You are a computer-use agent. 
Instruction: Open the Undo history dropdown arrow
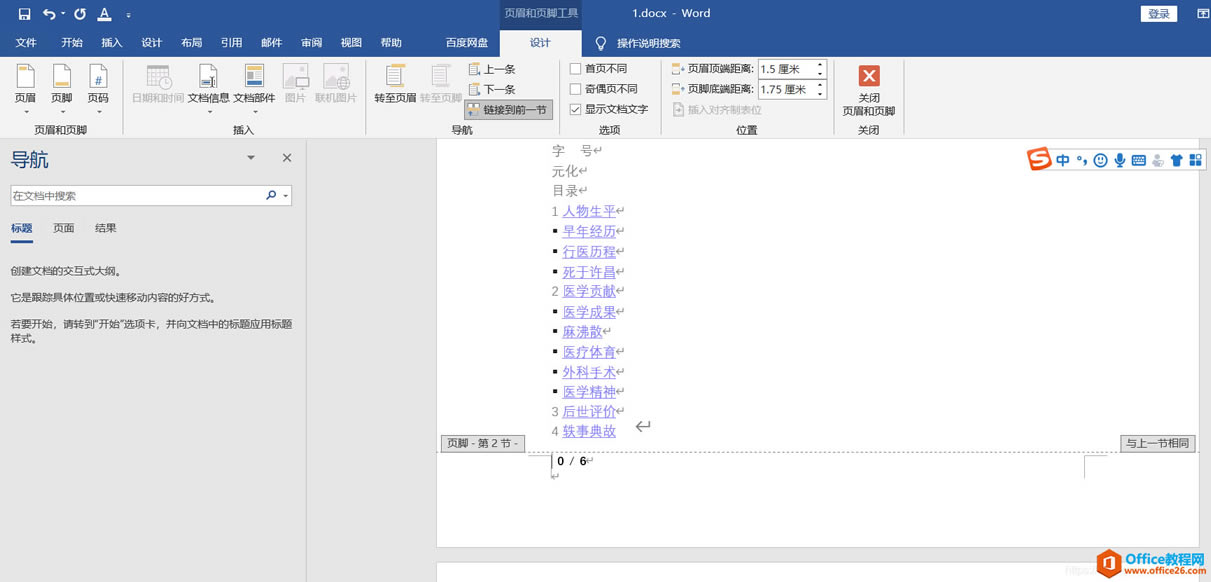point(63,14)
